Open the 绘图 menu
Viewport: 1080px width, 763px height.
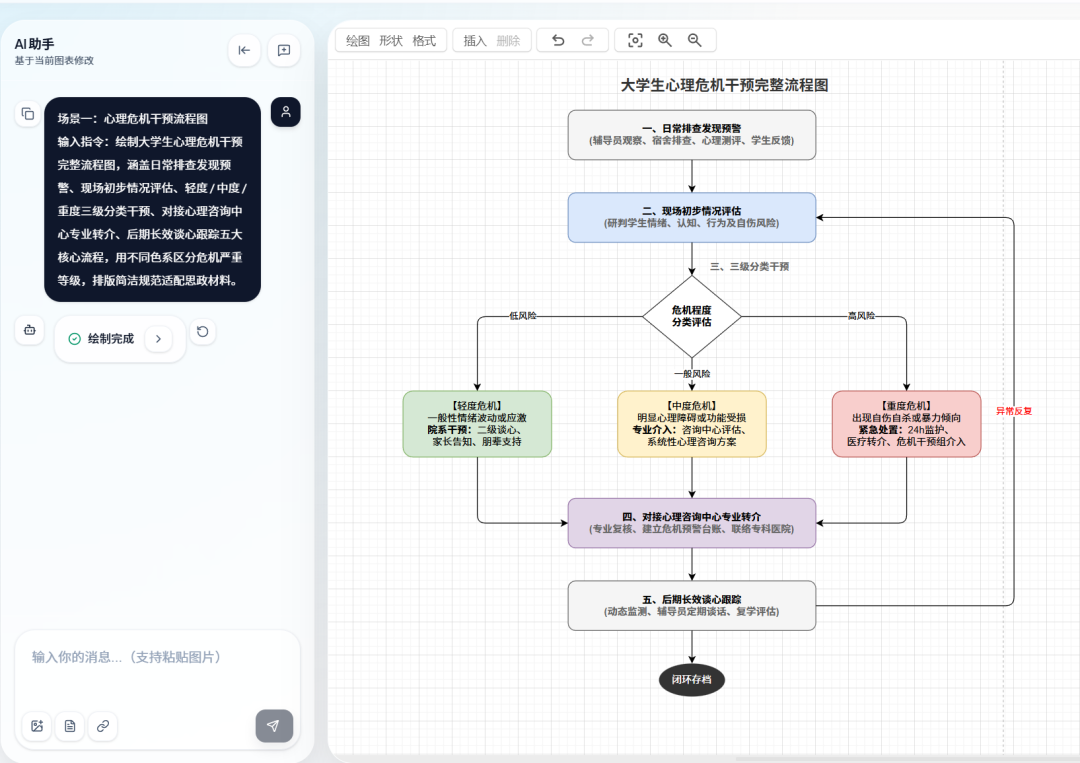click(357, 41)
